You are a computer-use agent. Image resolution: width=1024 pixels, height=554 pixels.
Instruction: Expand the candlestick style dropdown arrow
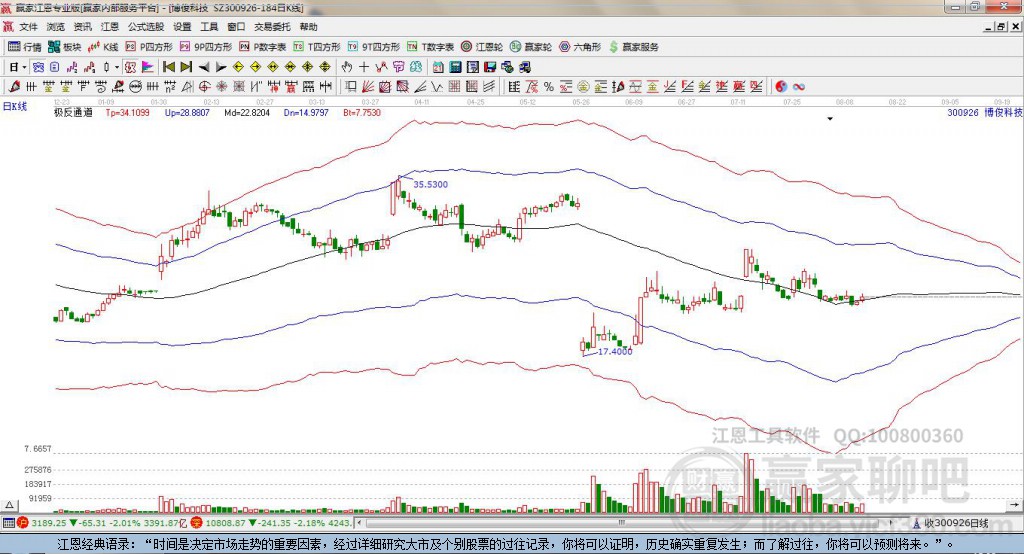click(x=117, y=67)
